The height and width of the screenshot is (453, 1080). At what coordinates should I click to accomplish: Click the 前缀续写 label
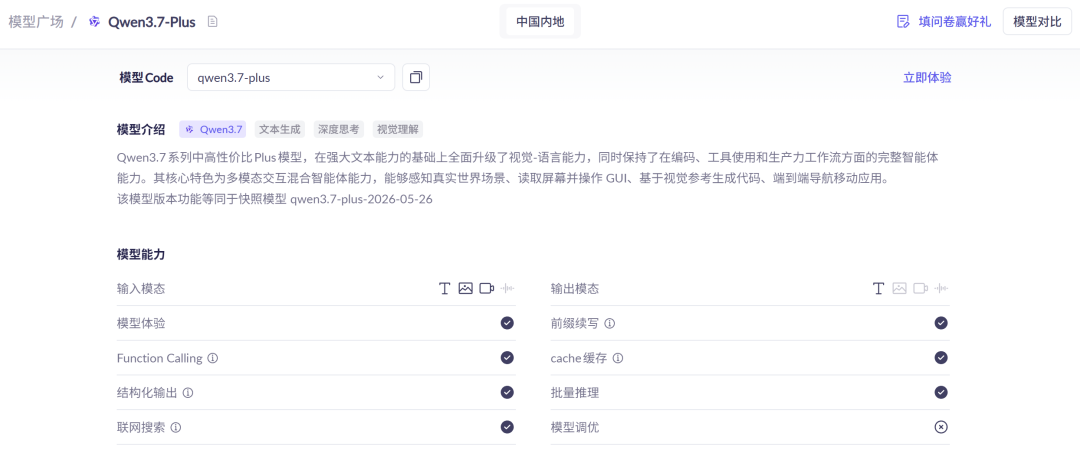(x=574, y=323)
